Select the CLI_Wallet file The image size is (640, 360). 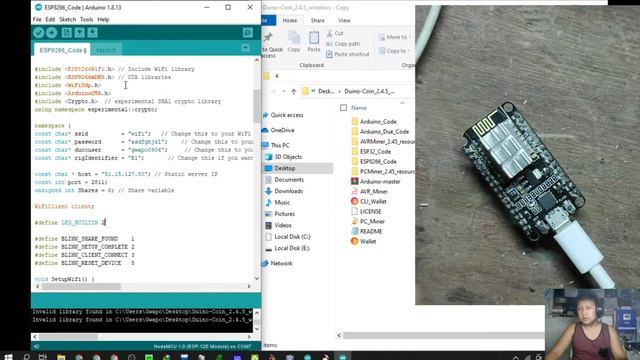(373, 202)
